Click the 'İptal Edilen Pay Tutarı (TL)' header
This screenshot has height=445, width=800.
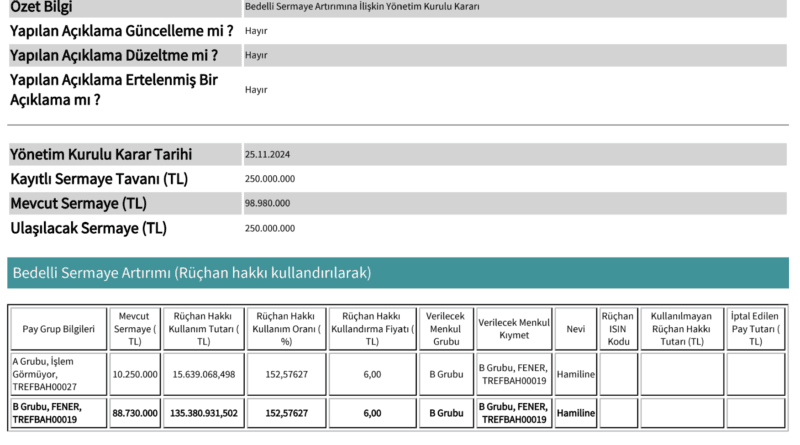[x=756, y=329]
